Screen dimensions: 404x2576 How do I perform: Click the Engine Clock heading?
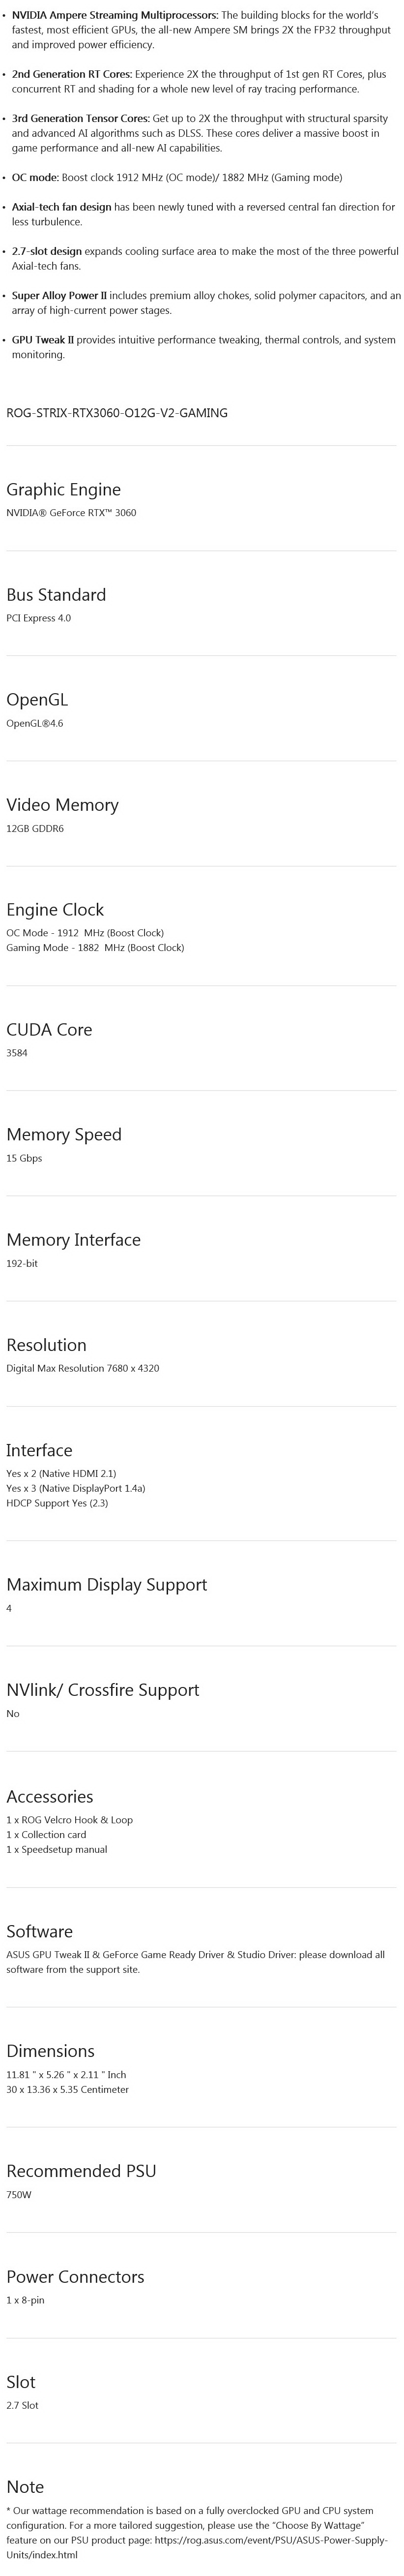[x=55, y=909]
